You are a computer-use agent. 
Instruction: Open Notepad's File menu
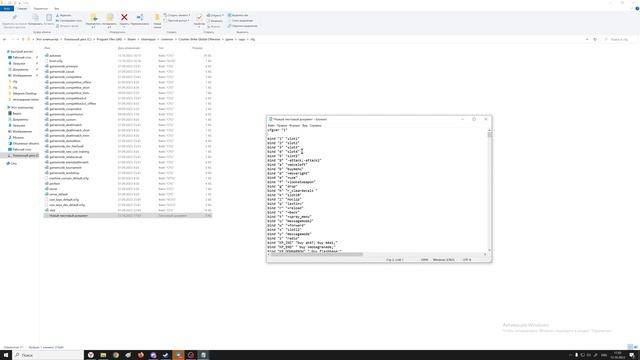click(x=271, y=126)
